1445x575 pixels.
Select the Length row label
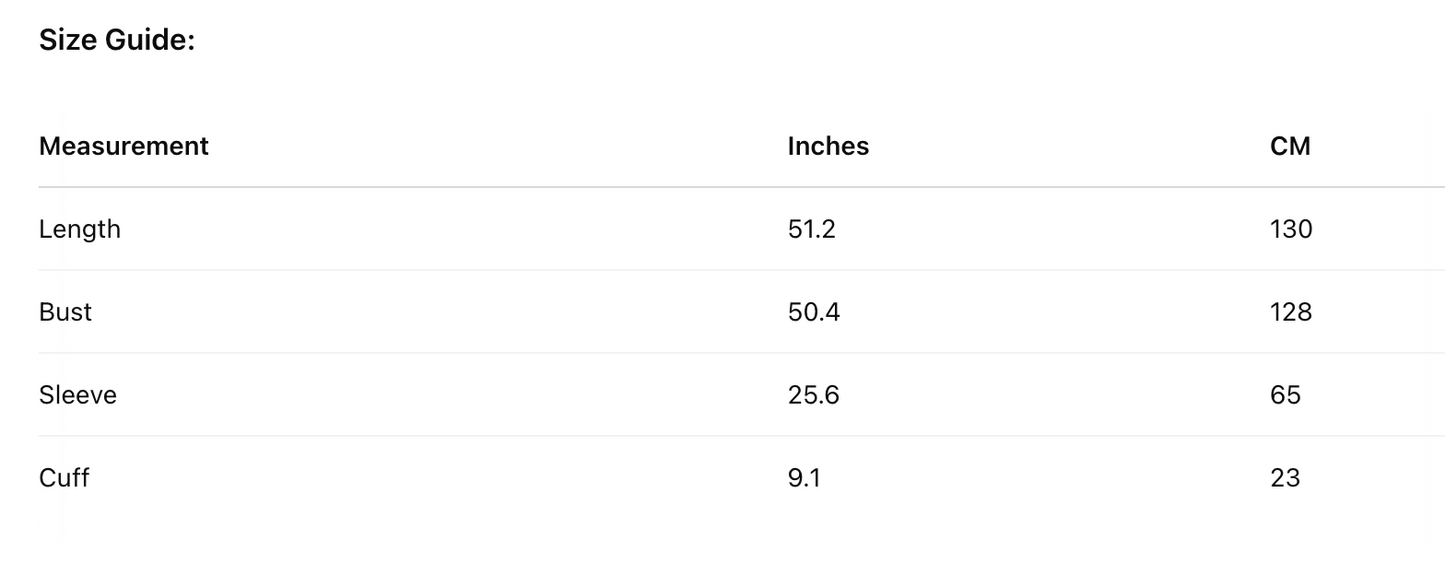[x=80, y=229]
